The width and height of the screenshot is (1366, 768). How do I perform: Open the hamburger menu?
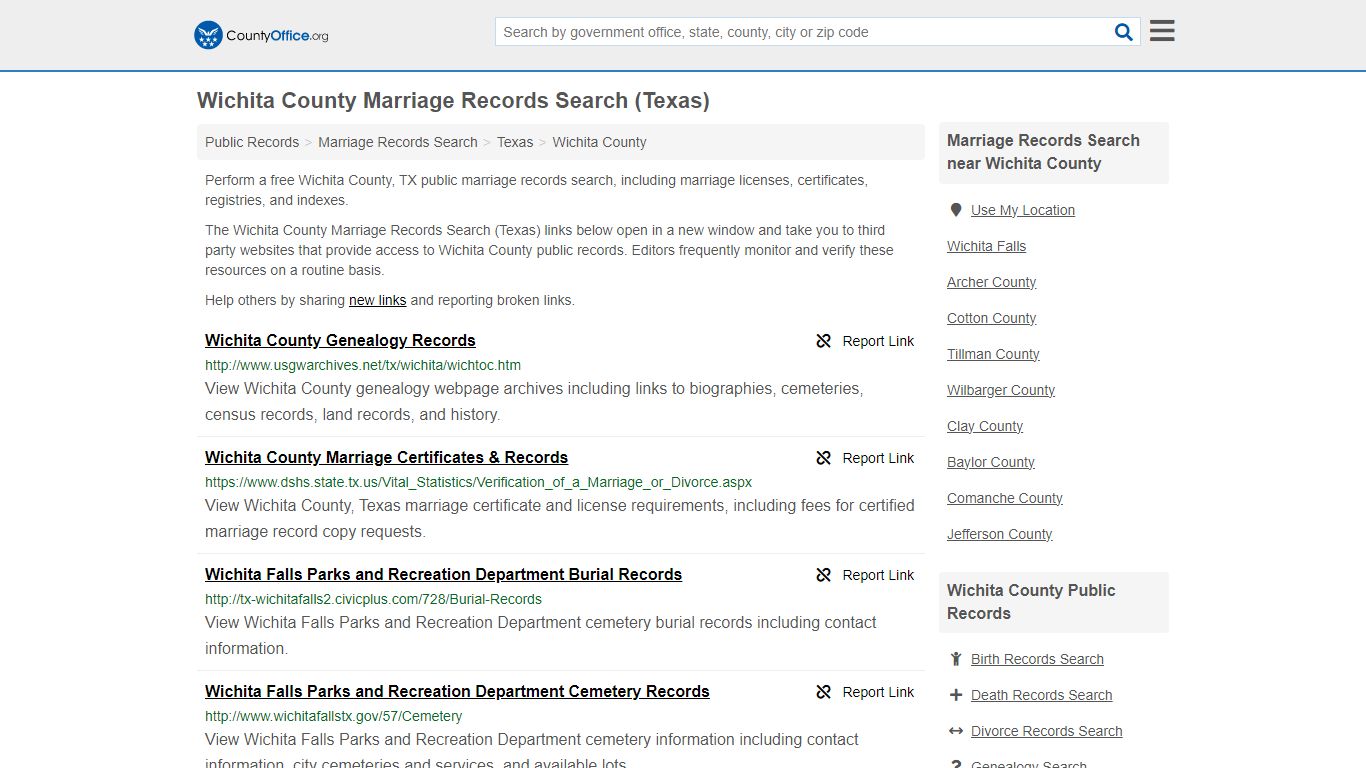[1162, 31]
